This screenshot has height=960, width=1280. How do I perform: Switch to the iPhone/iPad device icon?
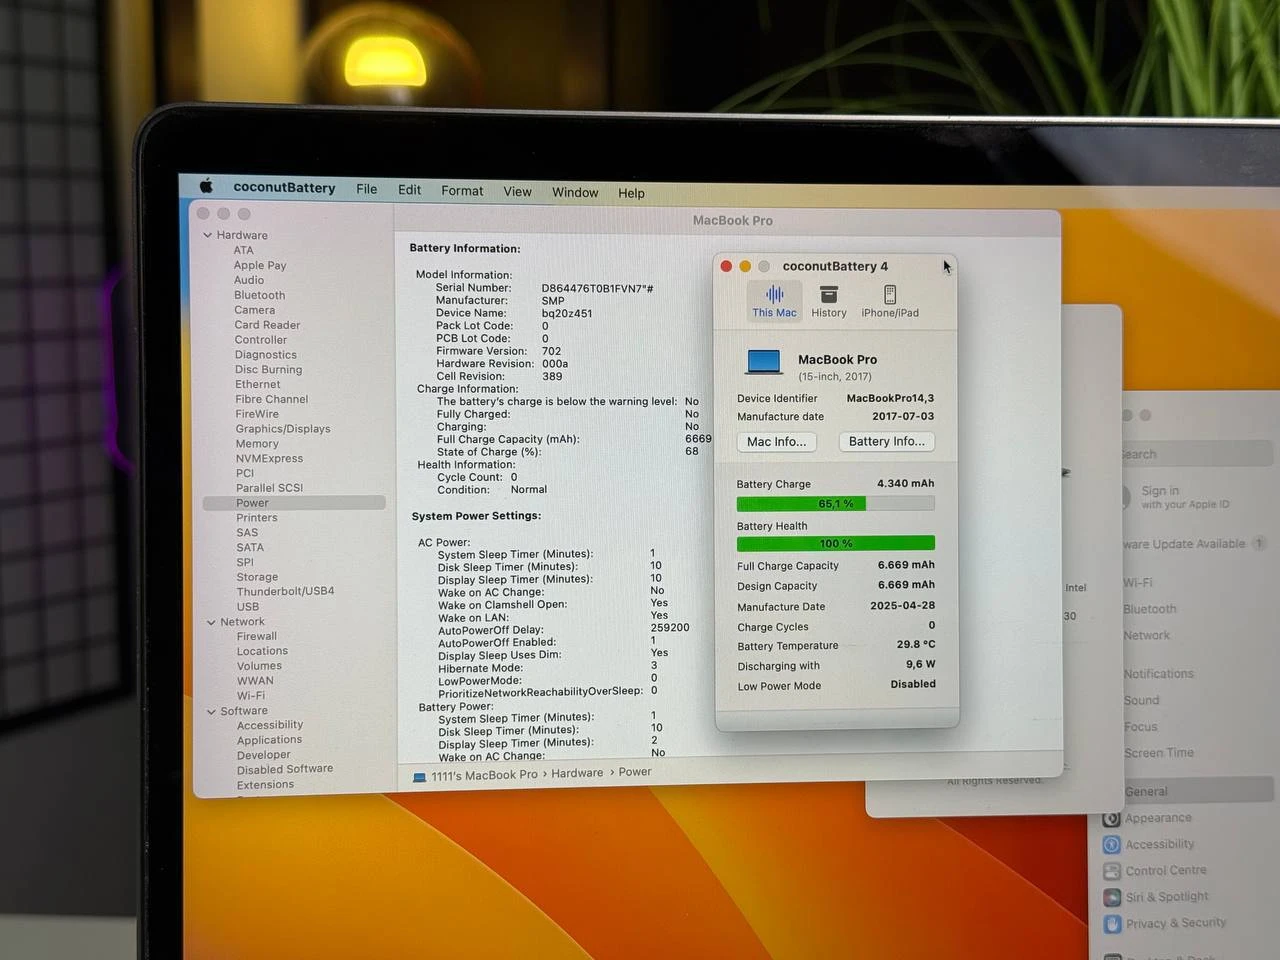[x=889, y=295]
